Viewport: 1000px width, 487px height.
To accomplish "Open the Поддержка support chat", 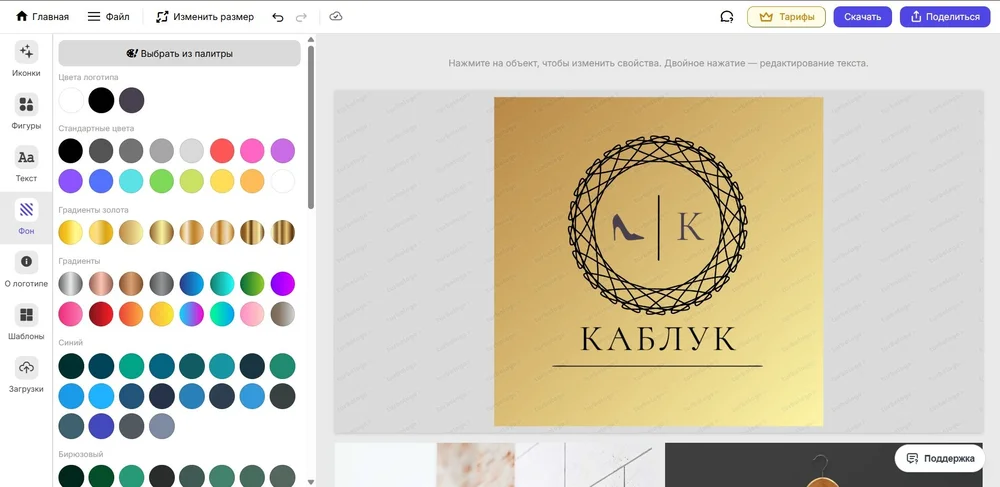I will (940, 458).
